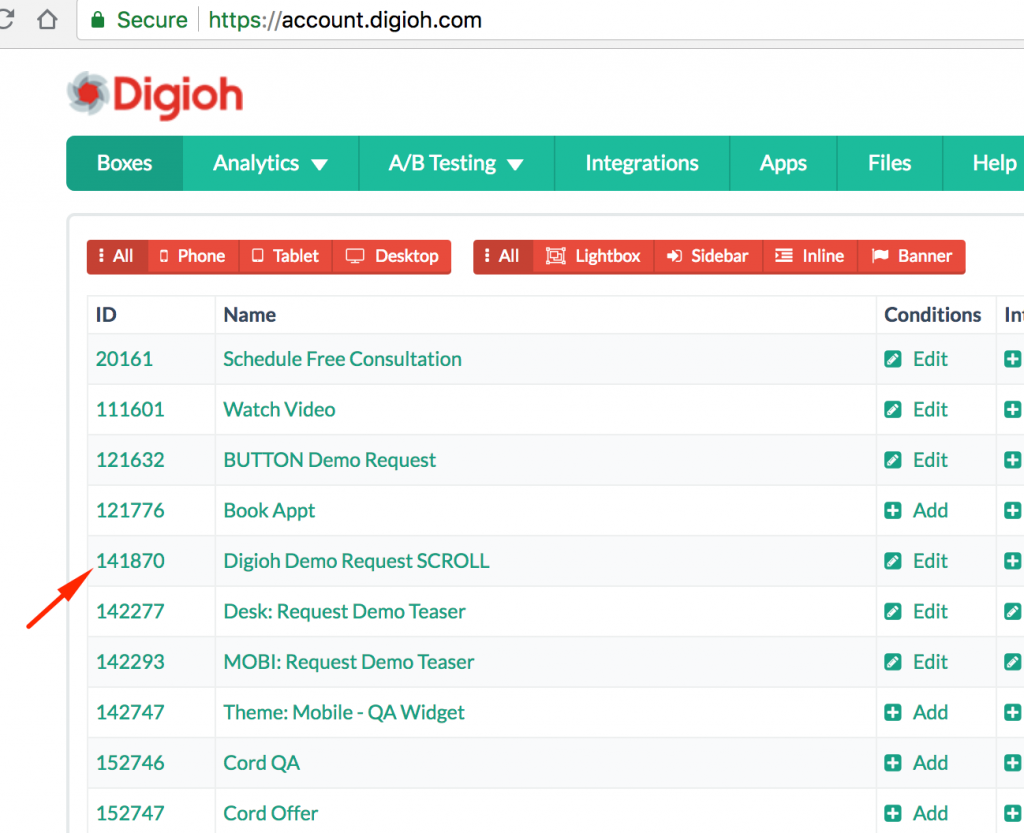Click plus icon in Cord QA conditions
This screenshot has width=1024, height=833.
click(893, 763)
